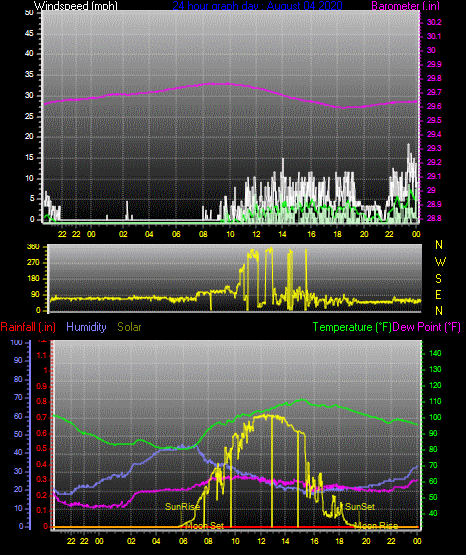The width and height of the screenshot is (466, 555).
Task: Click the "30.1" barometer axis value
Action: coord(434,36)
